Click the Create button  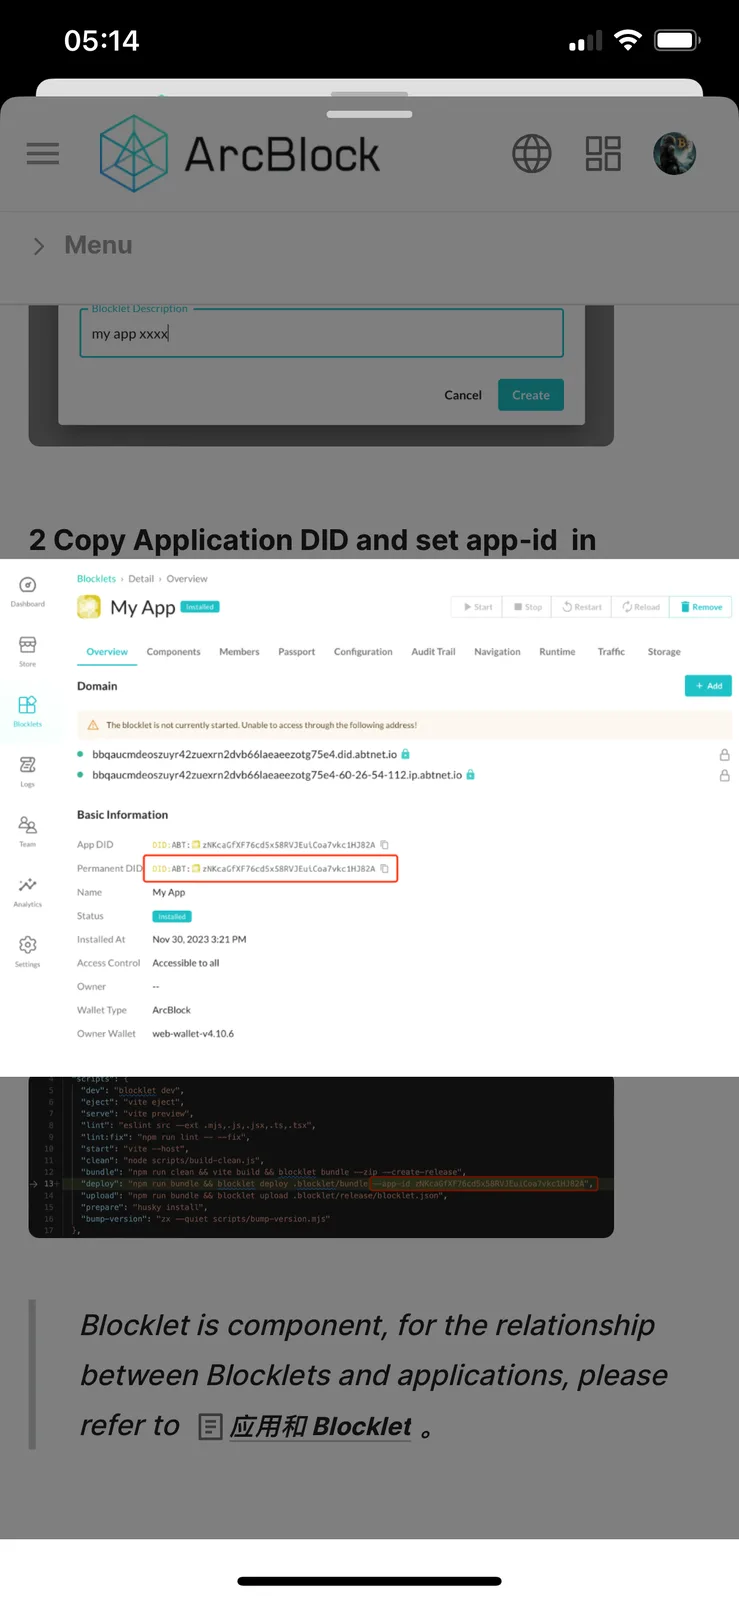[531, 395]
